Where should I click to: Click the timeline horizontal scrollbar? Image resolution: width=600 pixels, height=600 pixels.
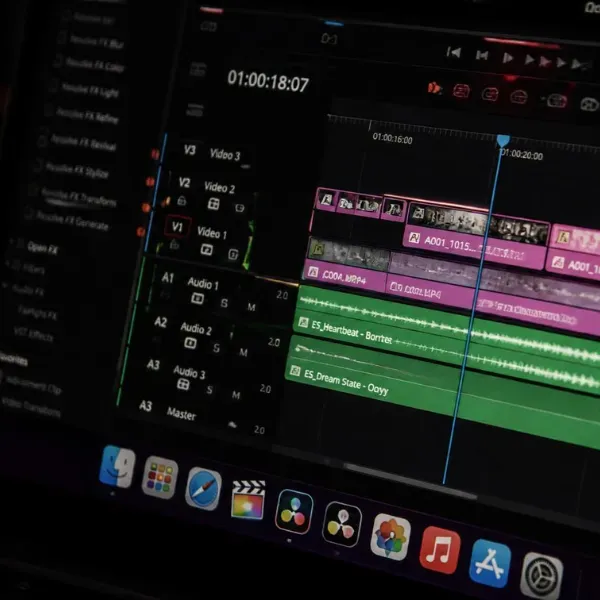[409, 481]
